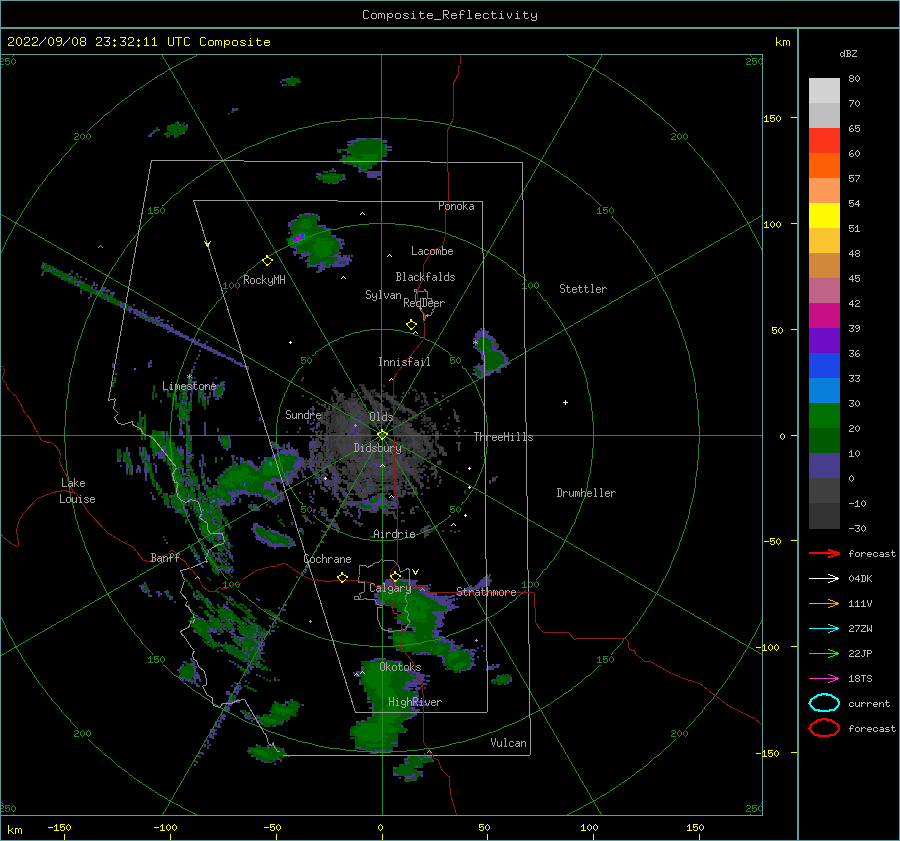Click the ThreeHills label
This screenshot has height=841, width=900.
tap(503, 437)
